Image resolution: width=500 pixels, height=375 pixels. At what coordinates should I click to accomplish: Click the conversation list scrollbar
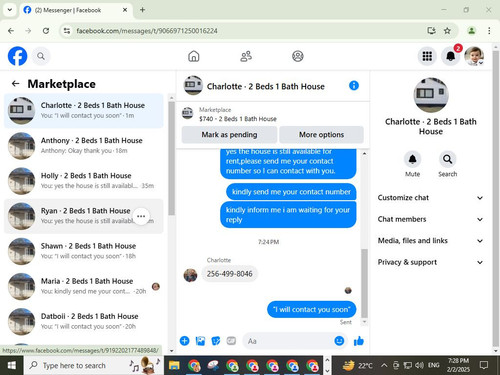pos(171,158)
